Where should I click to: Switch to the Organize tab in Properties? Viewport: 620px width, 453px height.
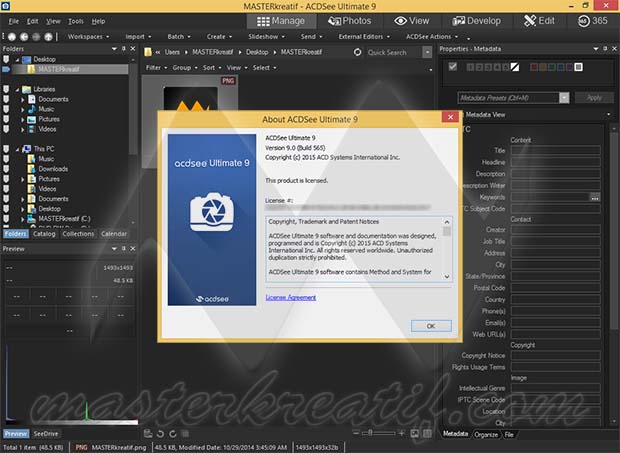tap(486, 434)
